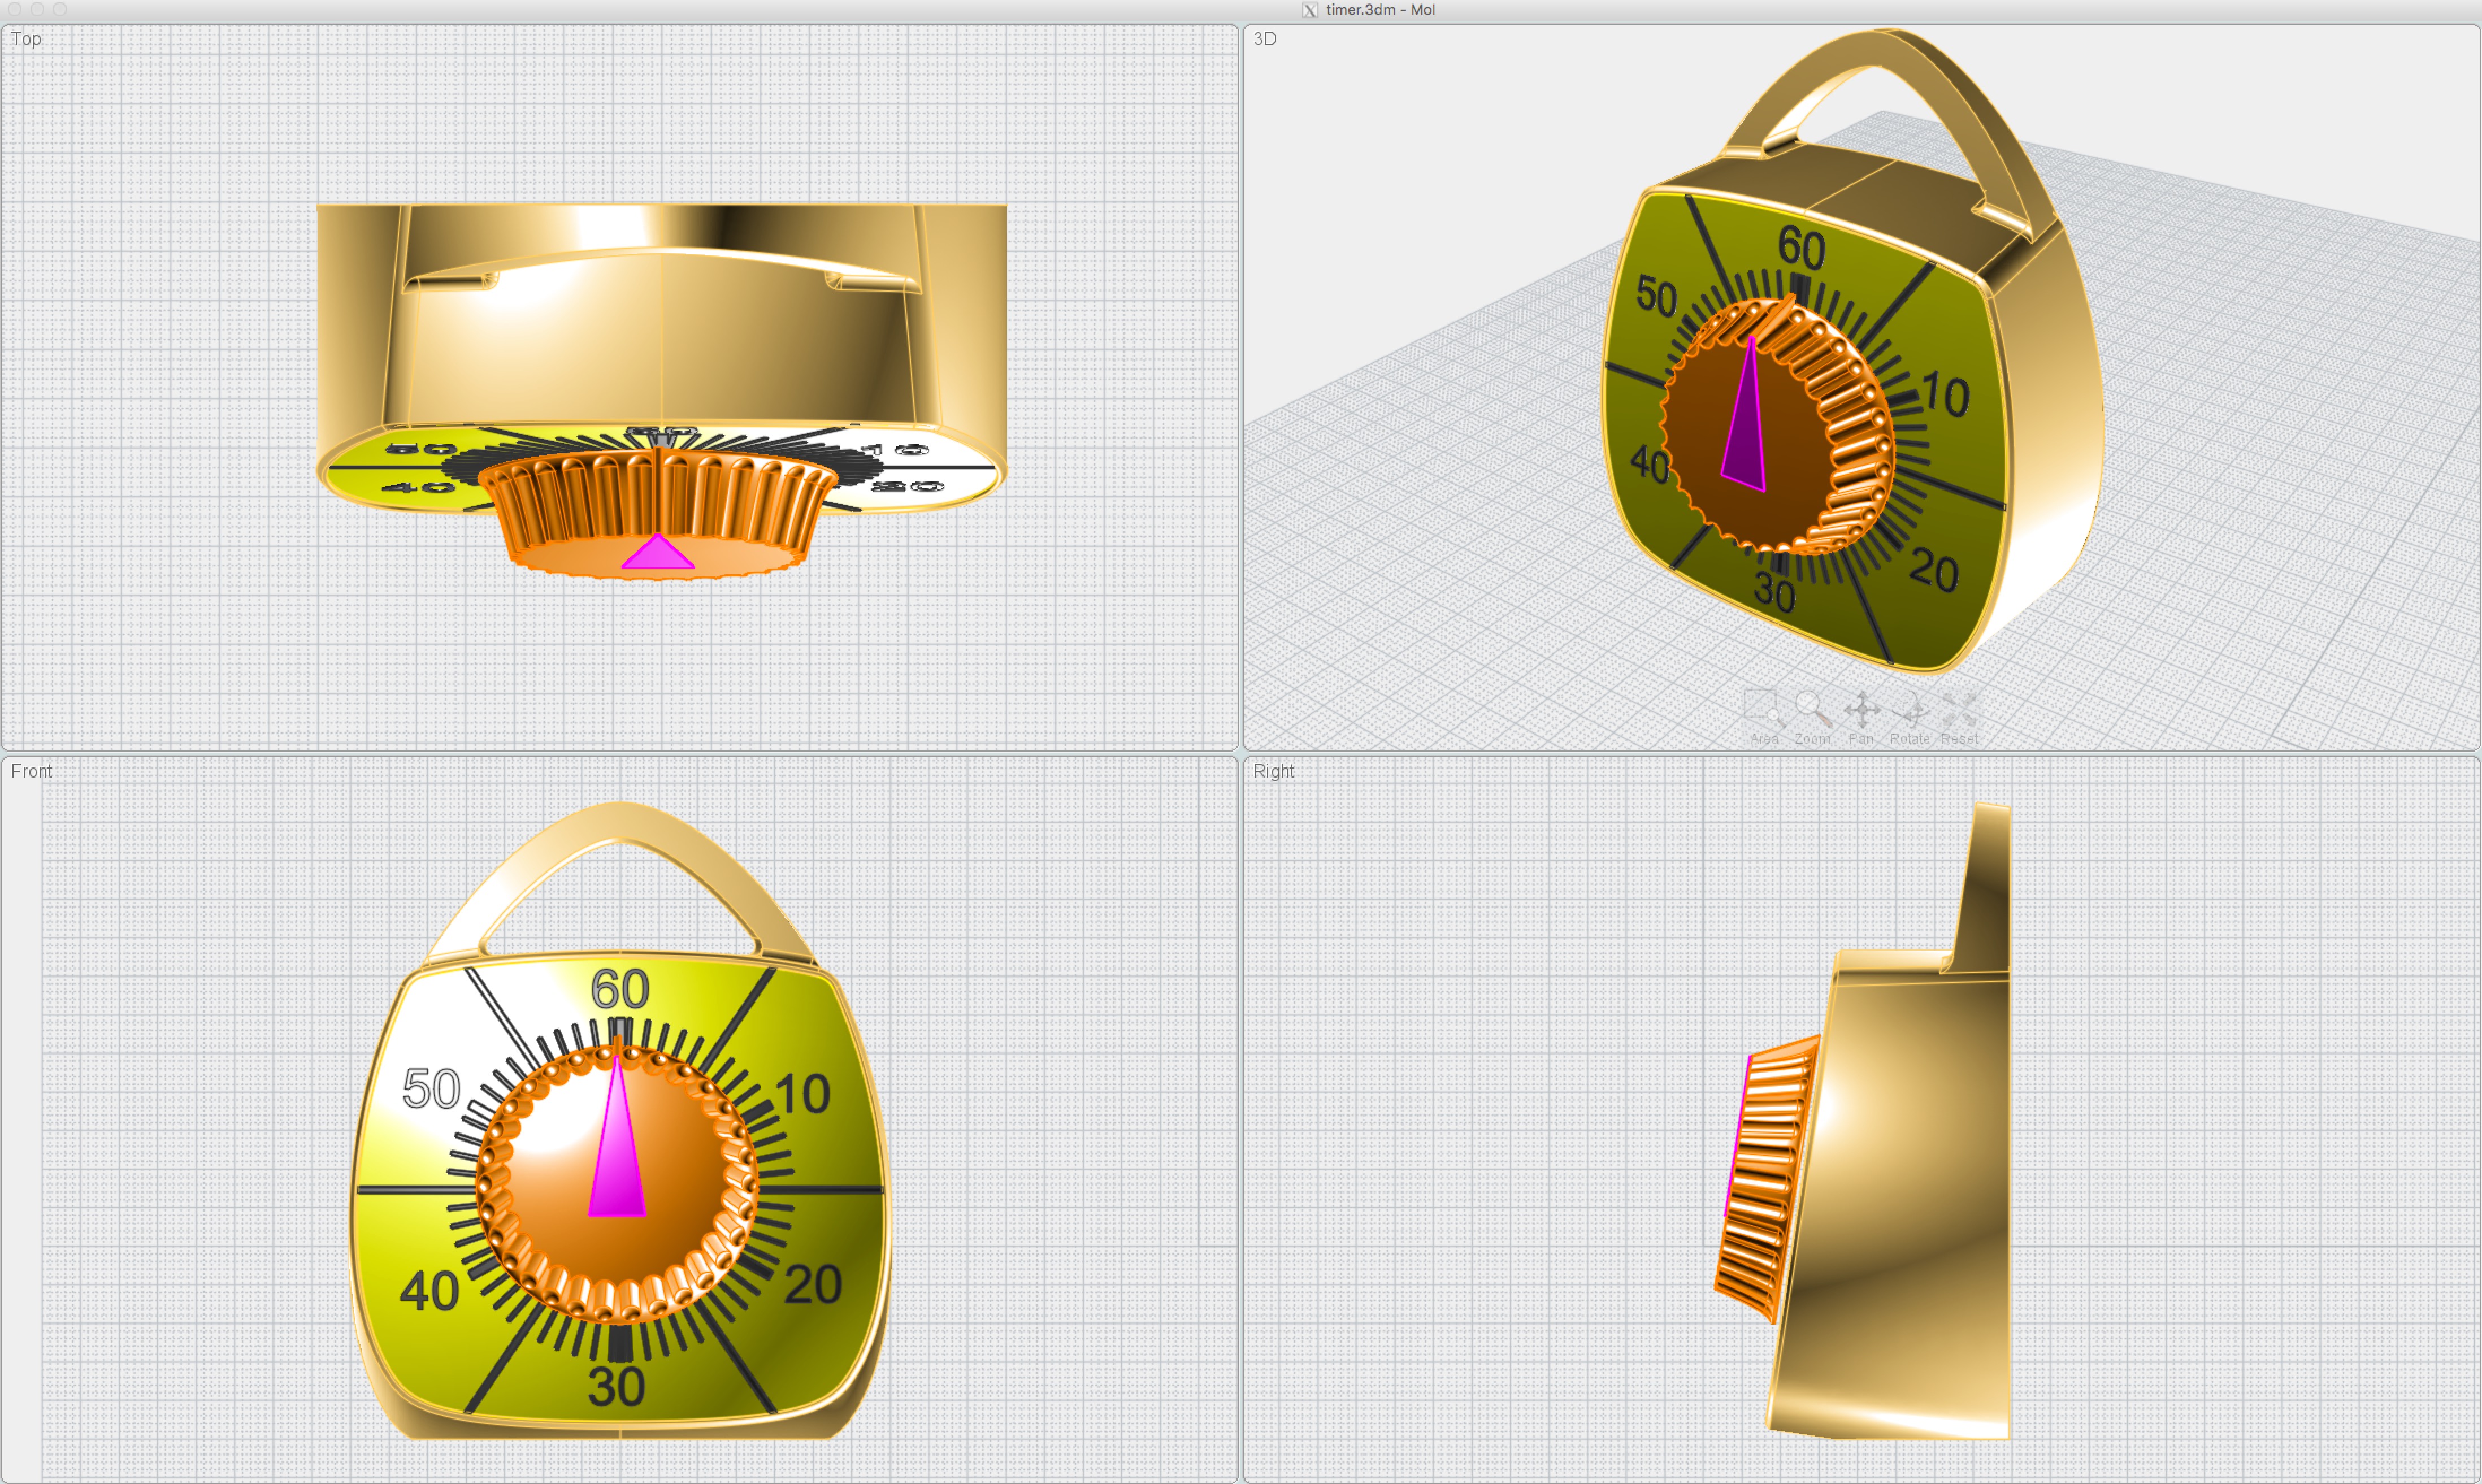The width and height of the screenshot is (2482, 1484).
Task: Close the timer.3dm window
Action: click(15, 9)
